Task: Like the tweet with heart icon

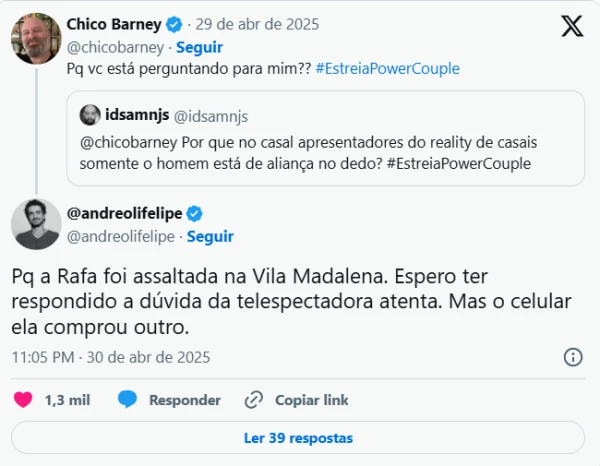Action: point(23,400)
